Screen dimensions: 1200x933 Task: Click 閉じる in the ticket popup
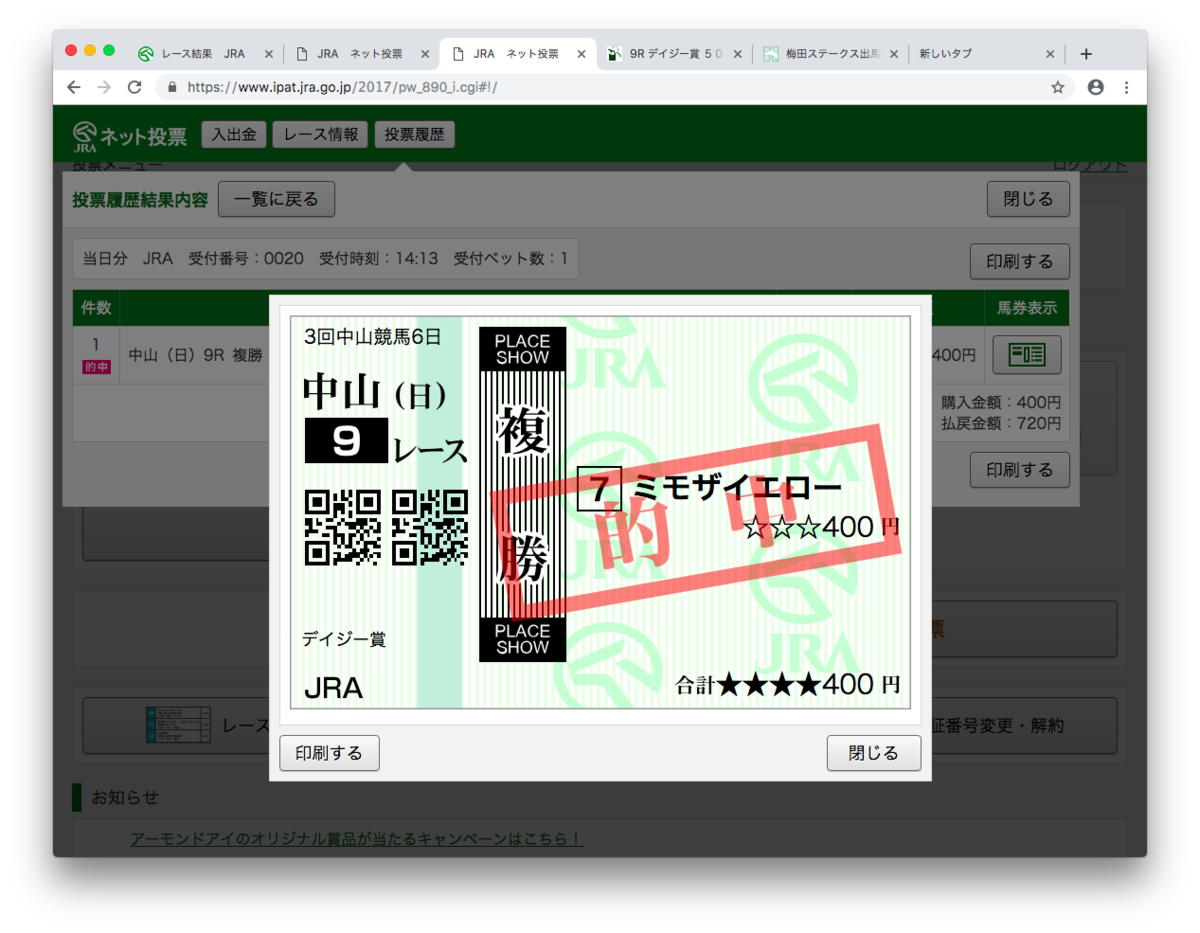[874, 753]
